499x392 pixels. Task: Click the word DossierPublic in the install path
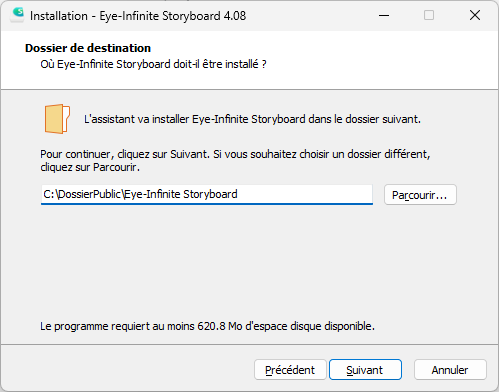pos(89,194)
